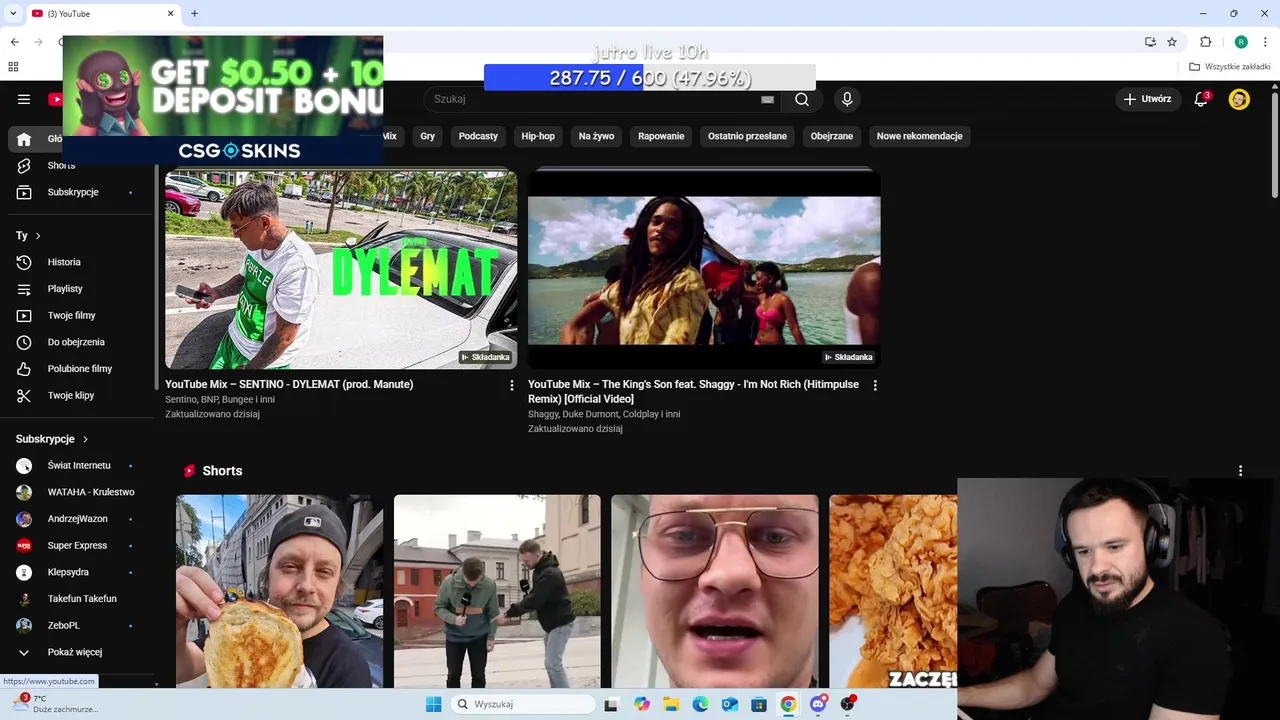
Task: Open options menu for The King's Son mix
Action: 875,385
